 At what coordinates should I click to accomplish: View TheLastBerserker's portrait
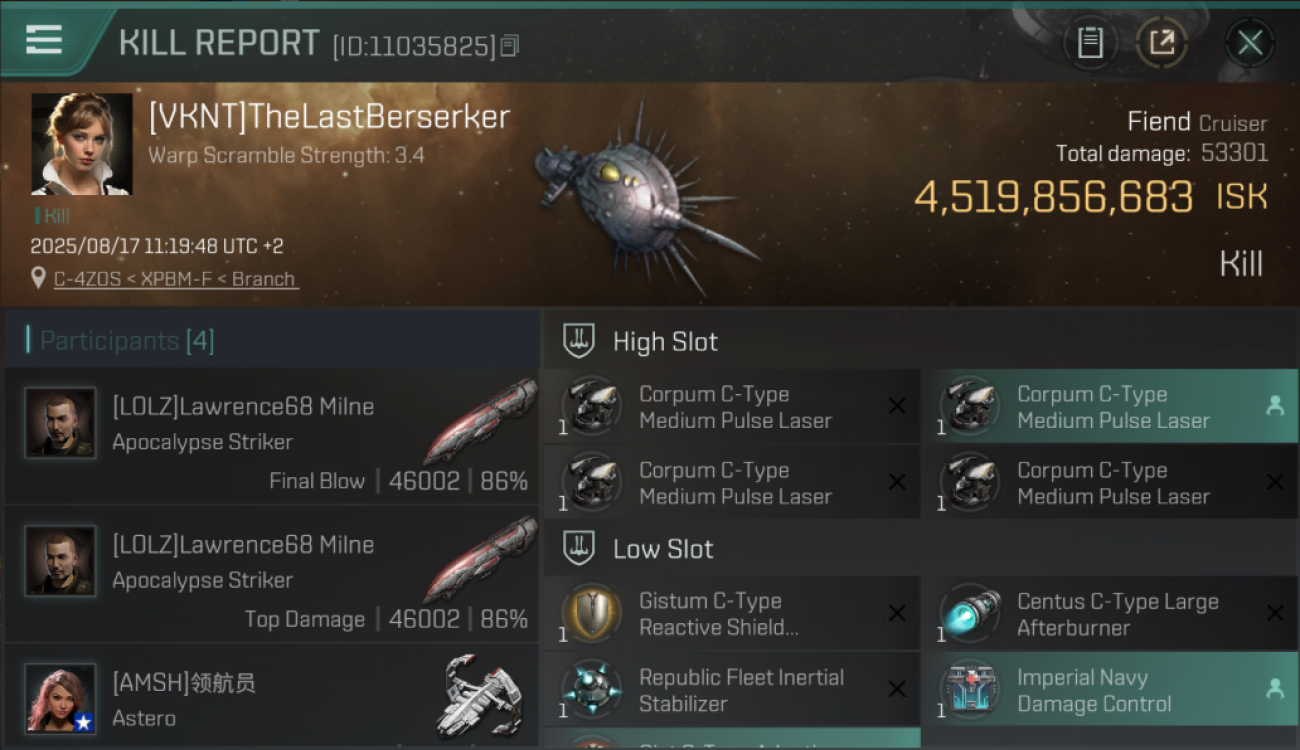click(82, 144)
